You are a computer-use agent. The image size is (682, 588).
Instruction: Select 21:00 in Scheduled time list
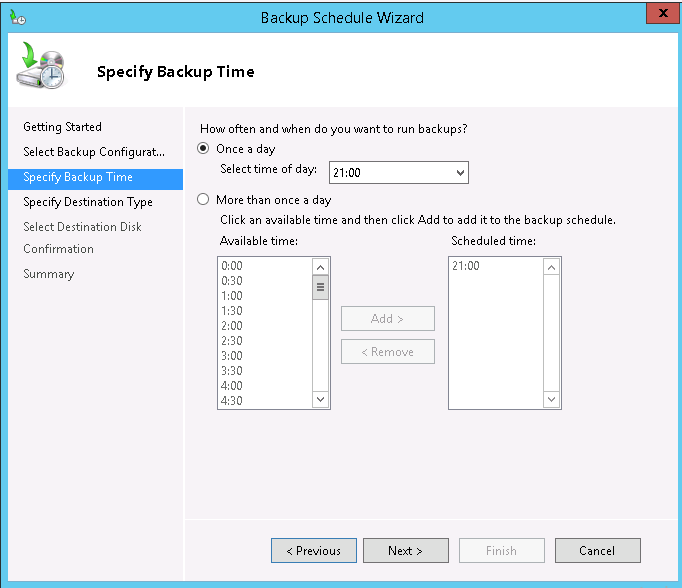pyautogui.click(x=466, y=266)
